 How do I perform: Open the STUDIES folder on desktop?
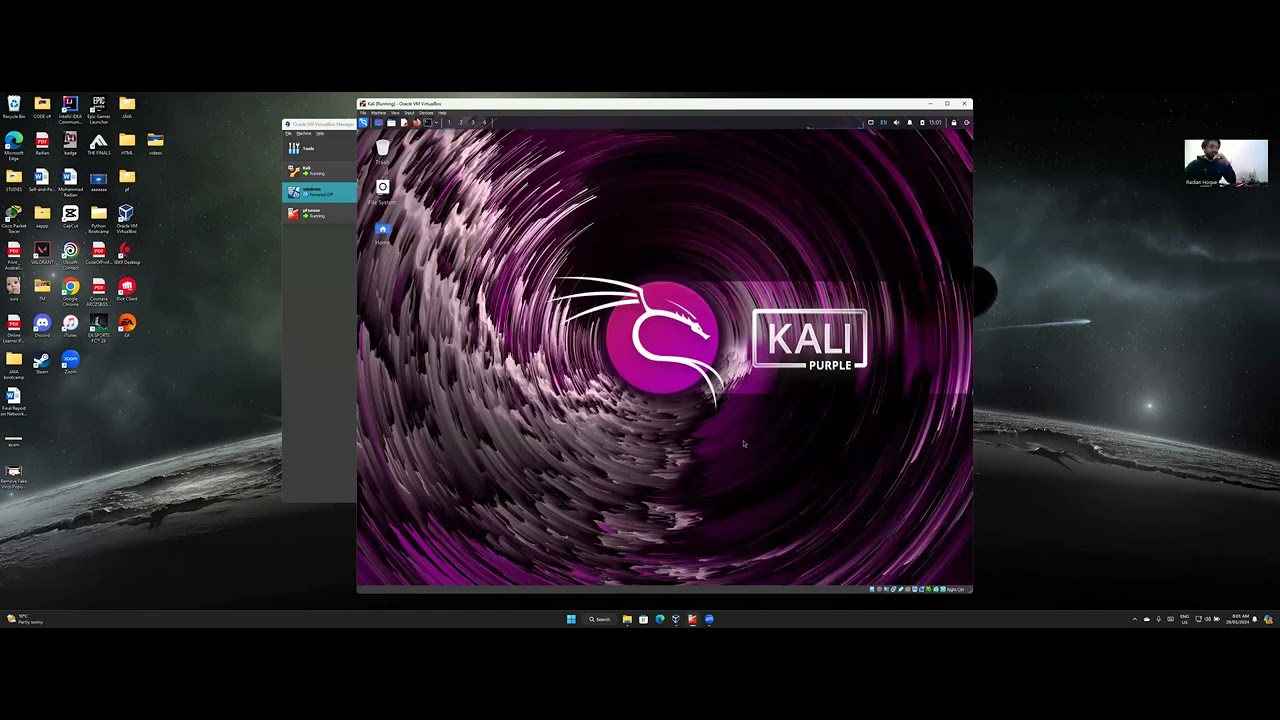click(14, 181)
